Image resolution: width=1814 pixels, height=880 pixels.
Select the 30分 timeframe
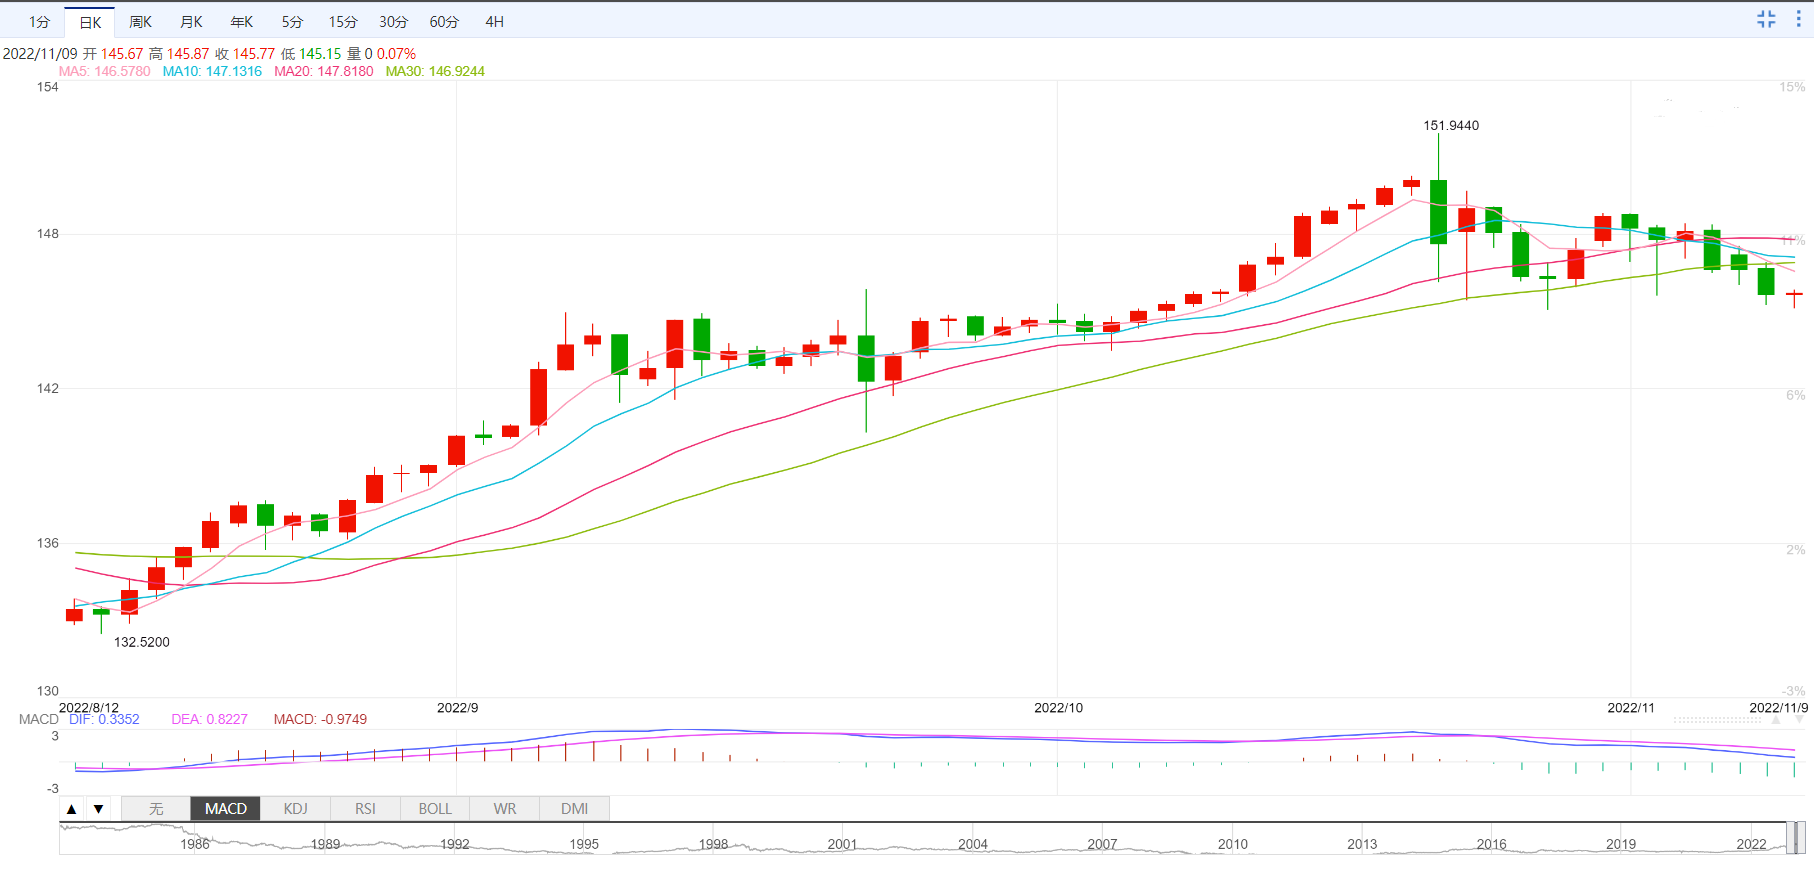(393, 22)
